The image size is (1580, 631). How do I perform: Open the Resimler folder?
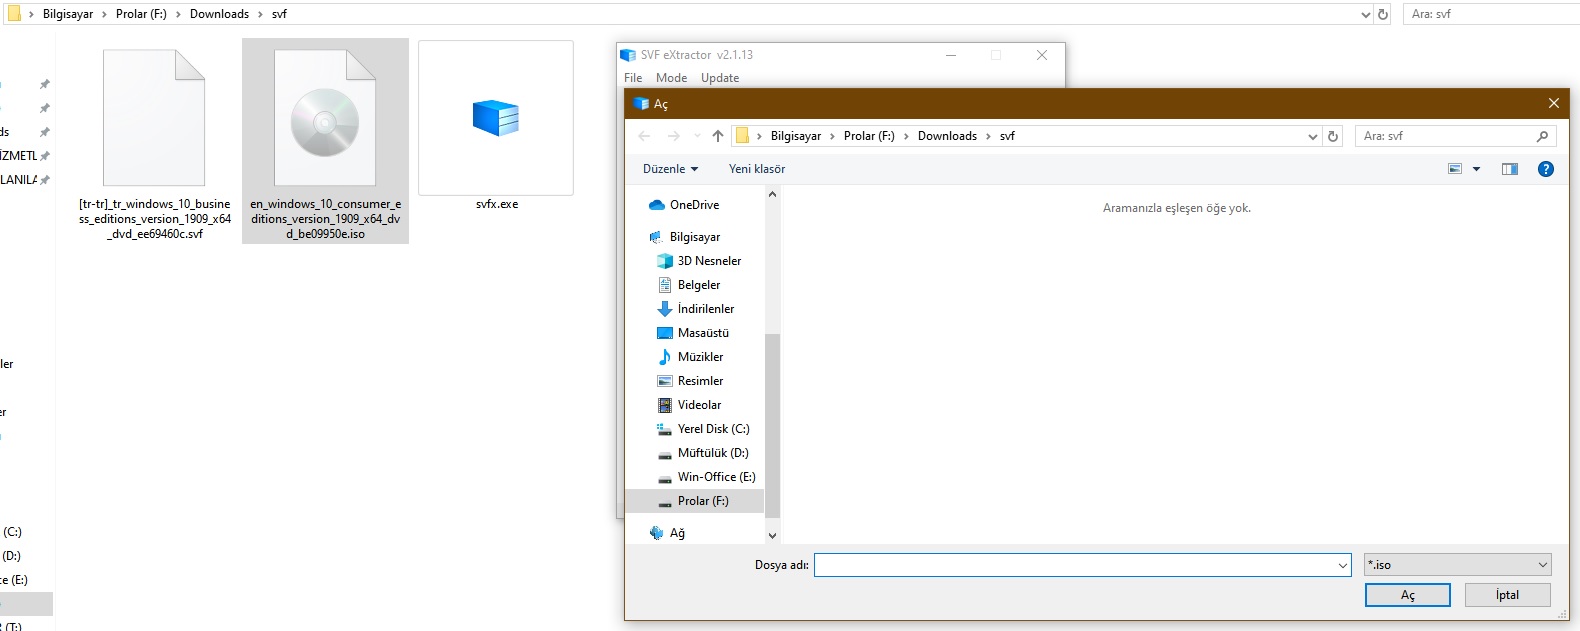(x=700, y=381)
